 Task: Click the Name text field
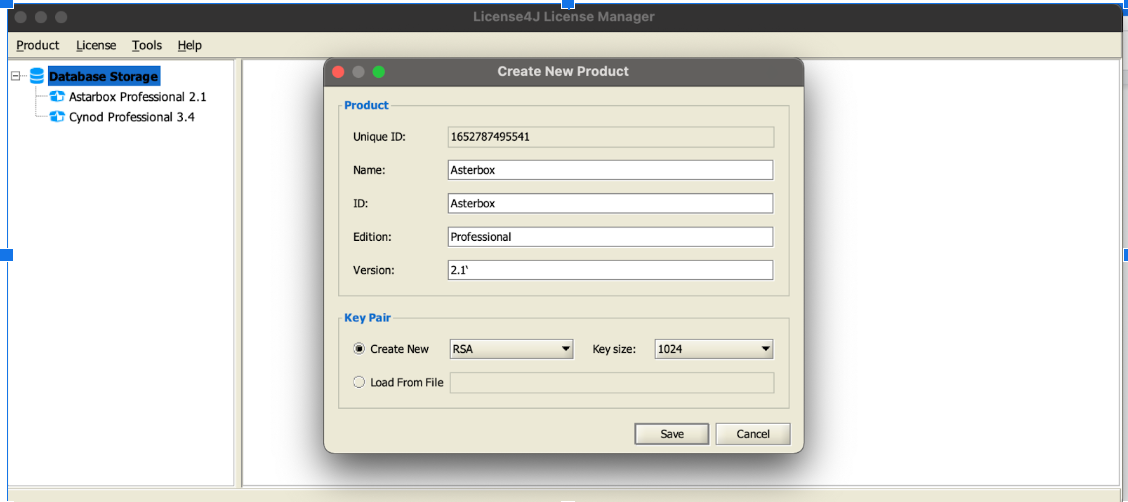(x=610, y=170)
